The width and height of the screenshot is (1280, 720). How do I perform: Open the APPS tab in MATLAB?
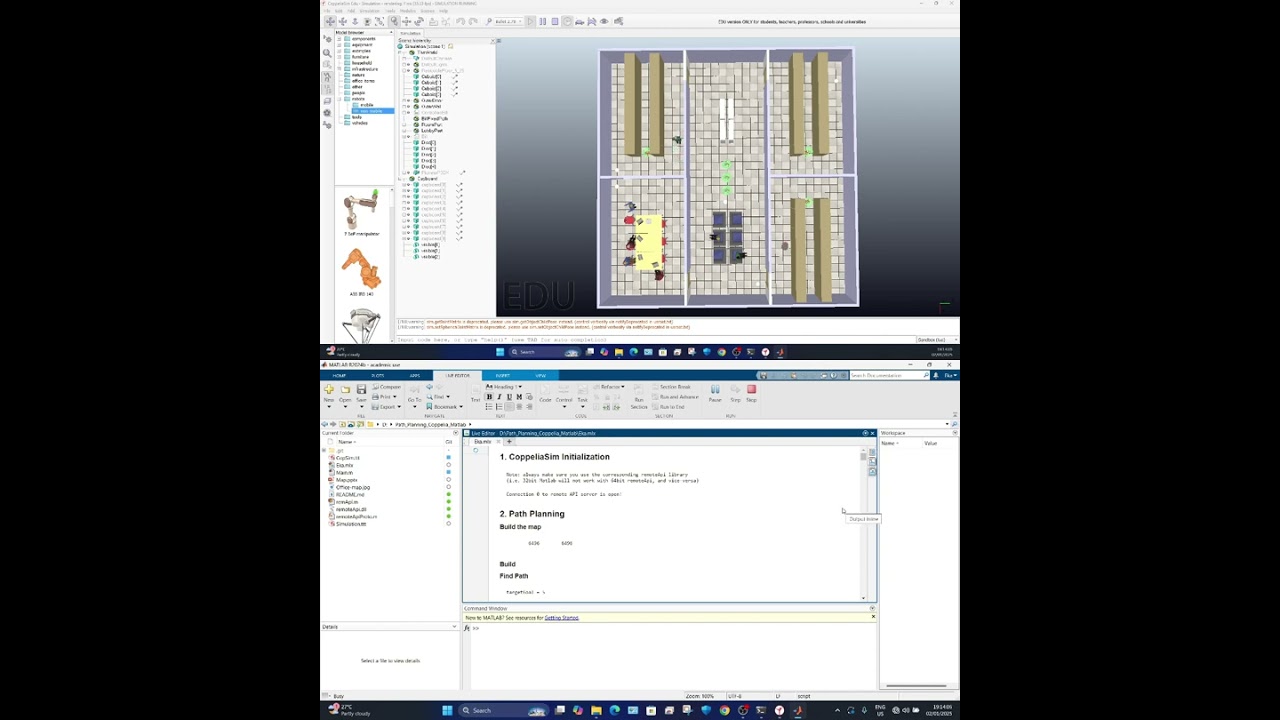tap(415, 376)
